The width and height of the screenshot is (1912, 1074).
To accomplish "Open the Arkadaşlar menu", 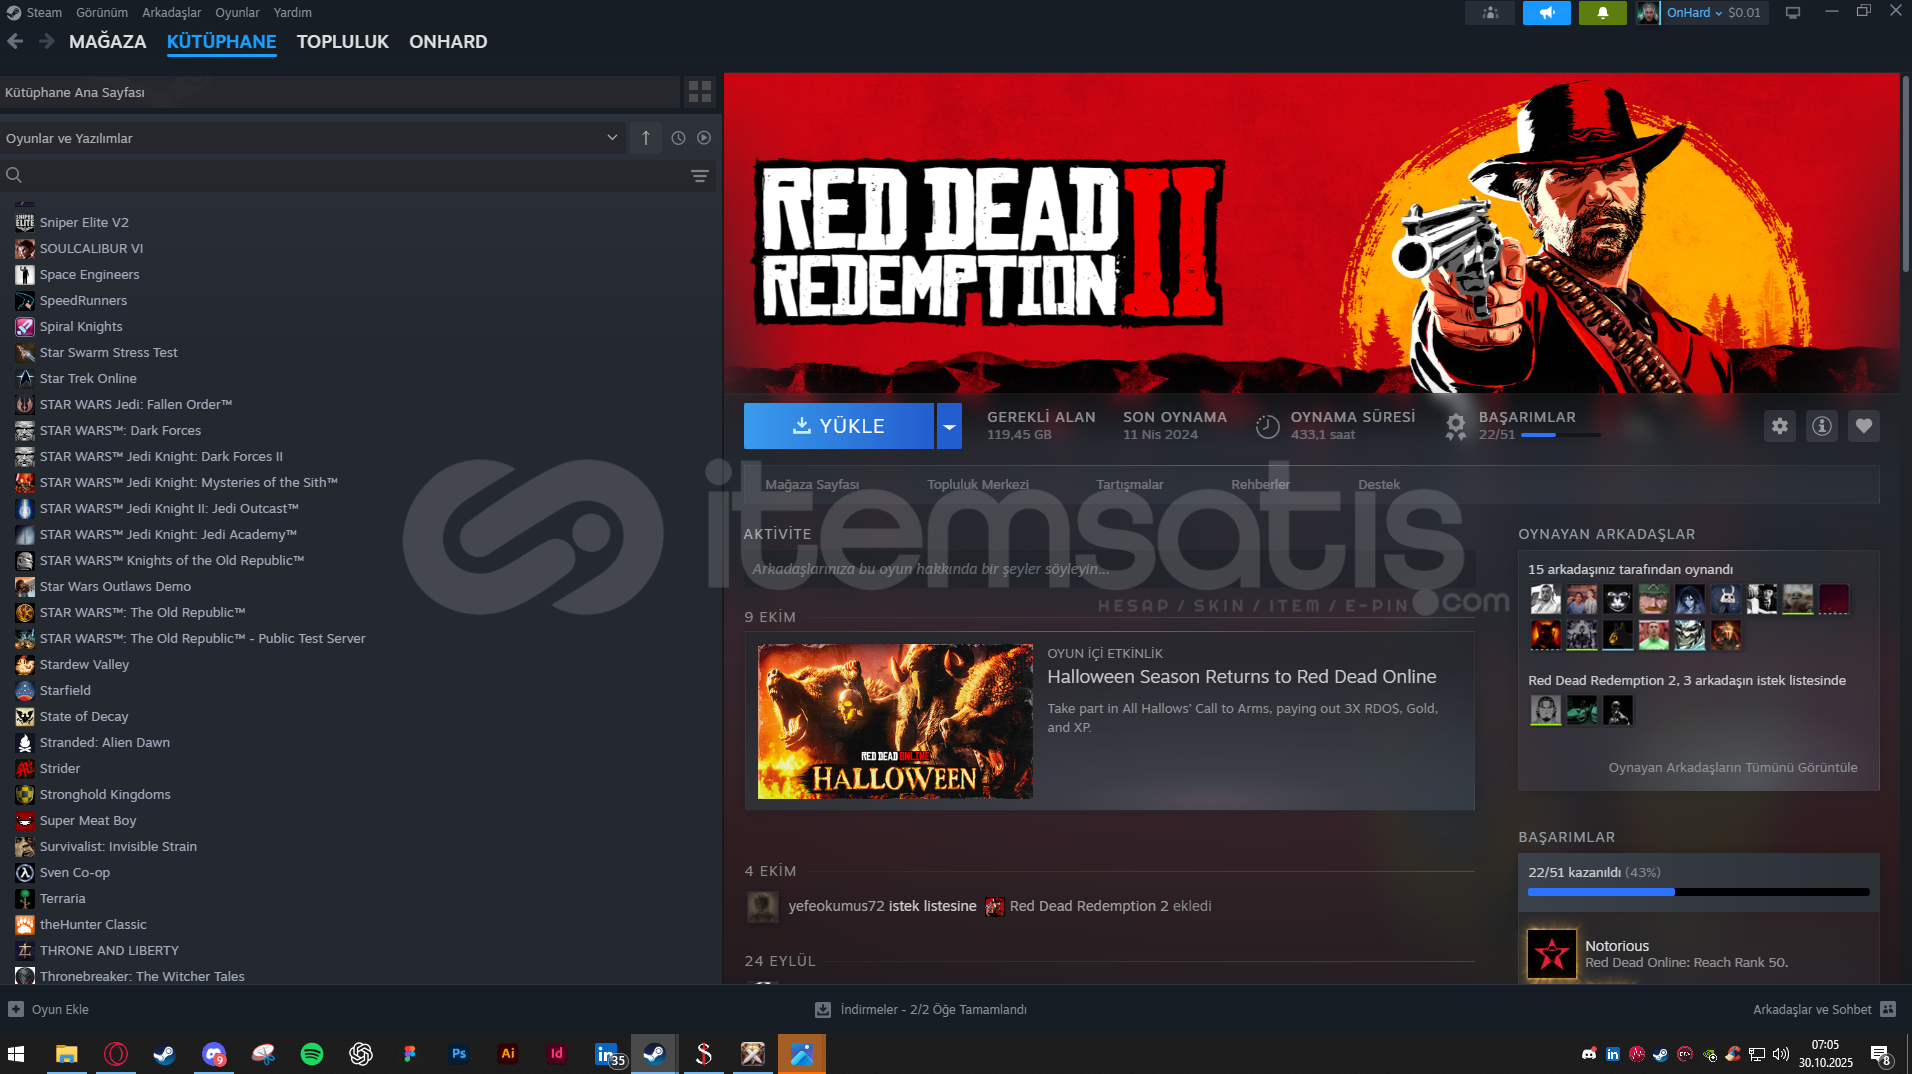I will click(x=172, y=13).
